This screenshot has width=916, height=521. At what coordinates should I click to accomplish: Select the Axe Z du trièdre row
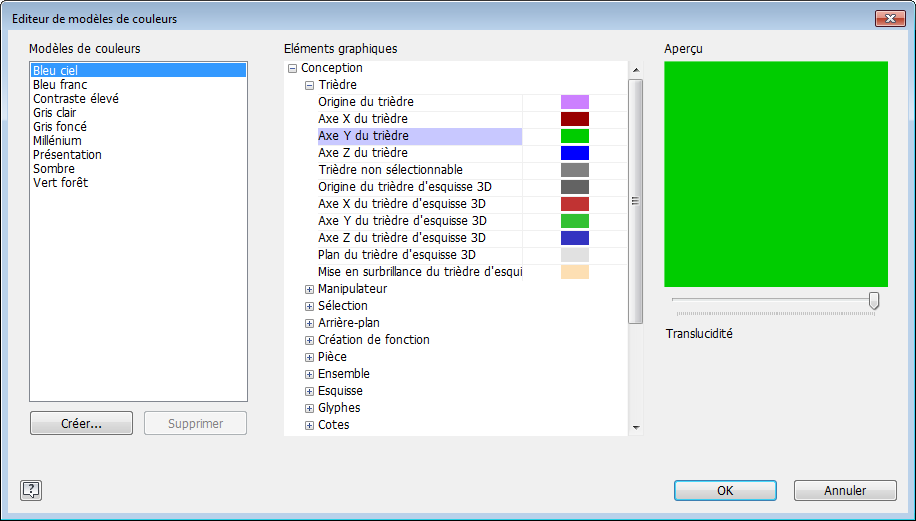tap(419, 153)
